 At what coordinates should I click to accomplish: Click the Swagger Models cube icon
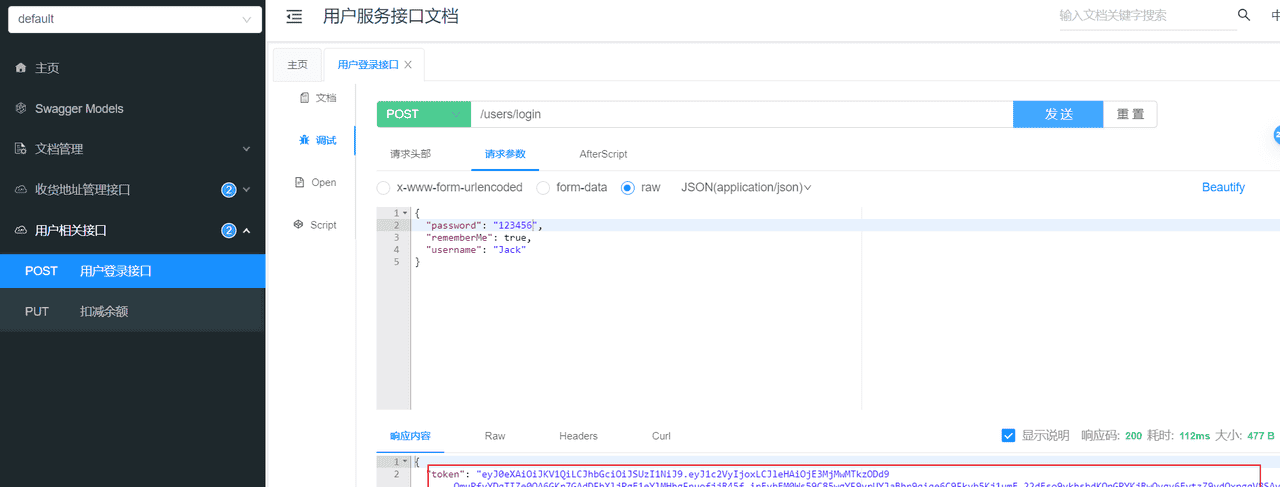point(20,109)
